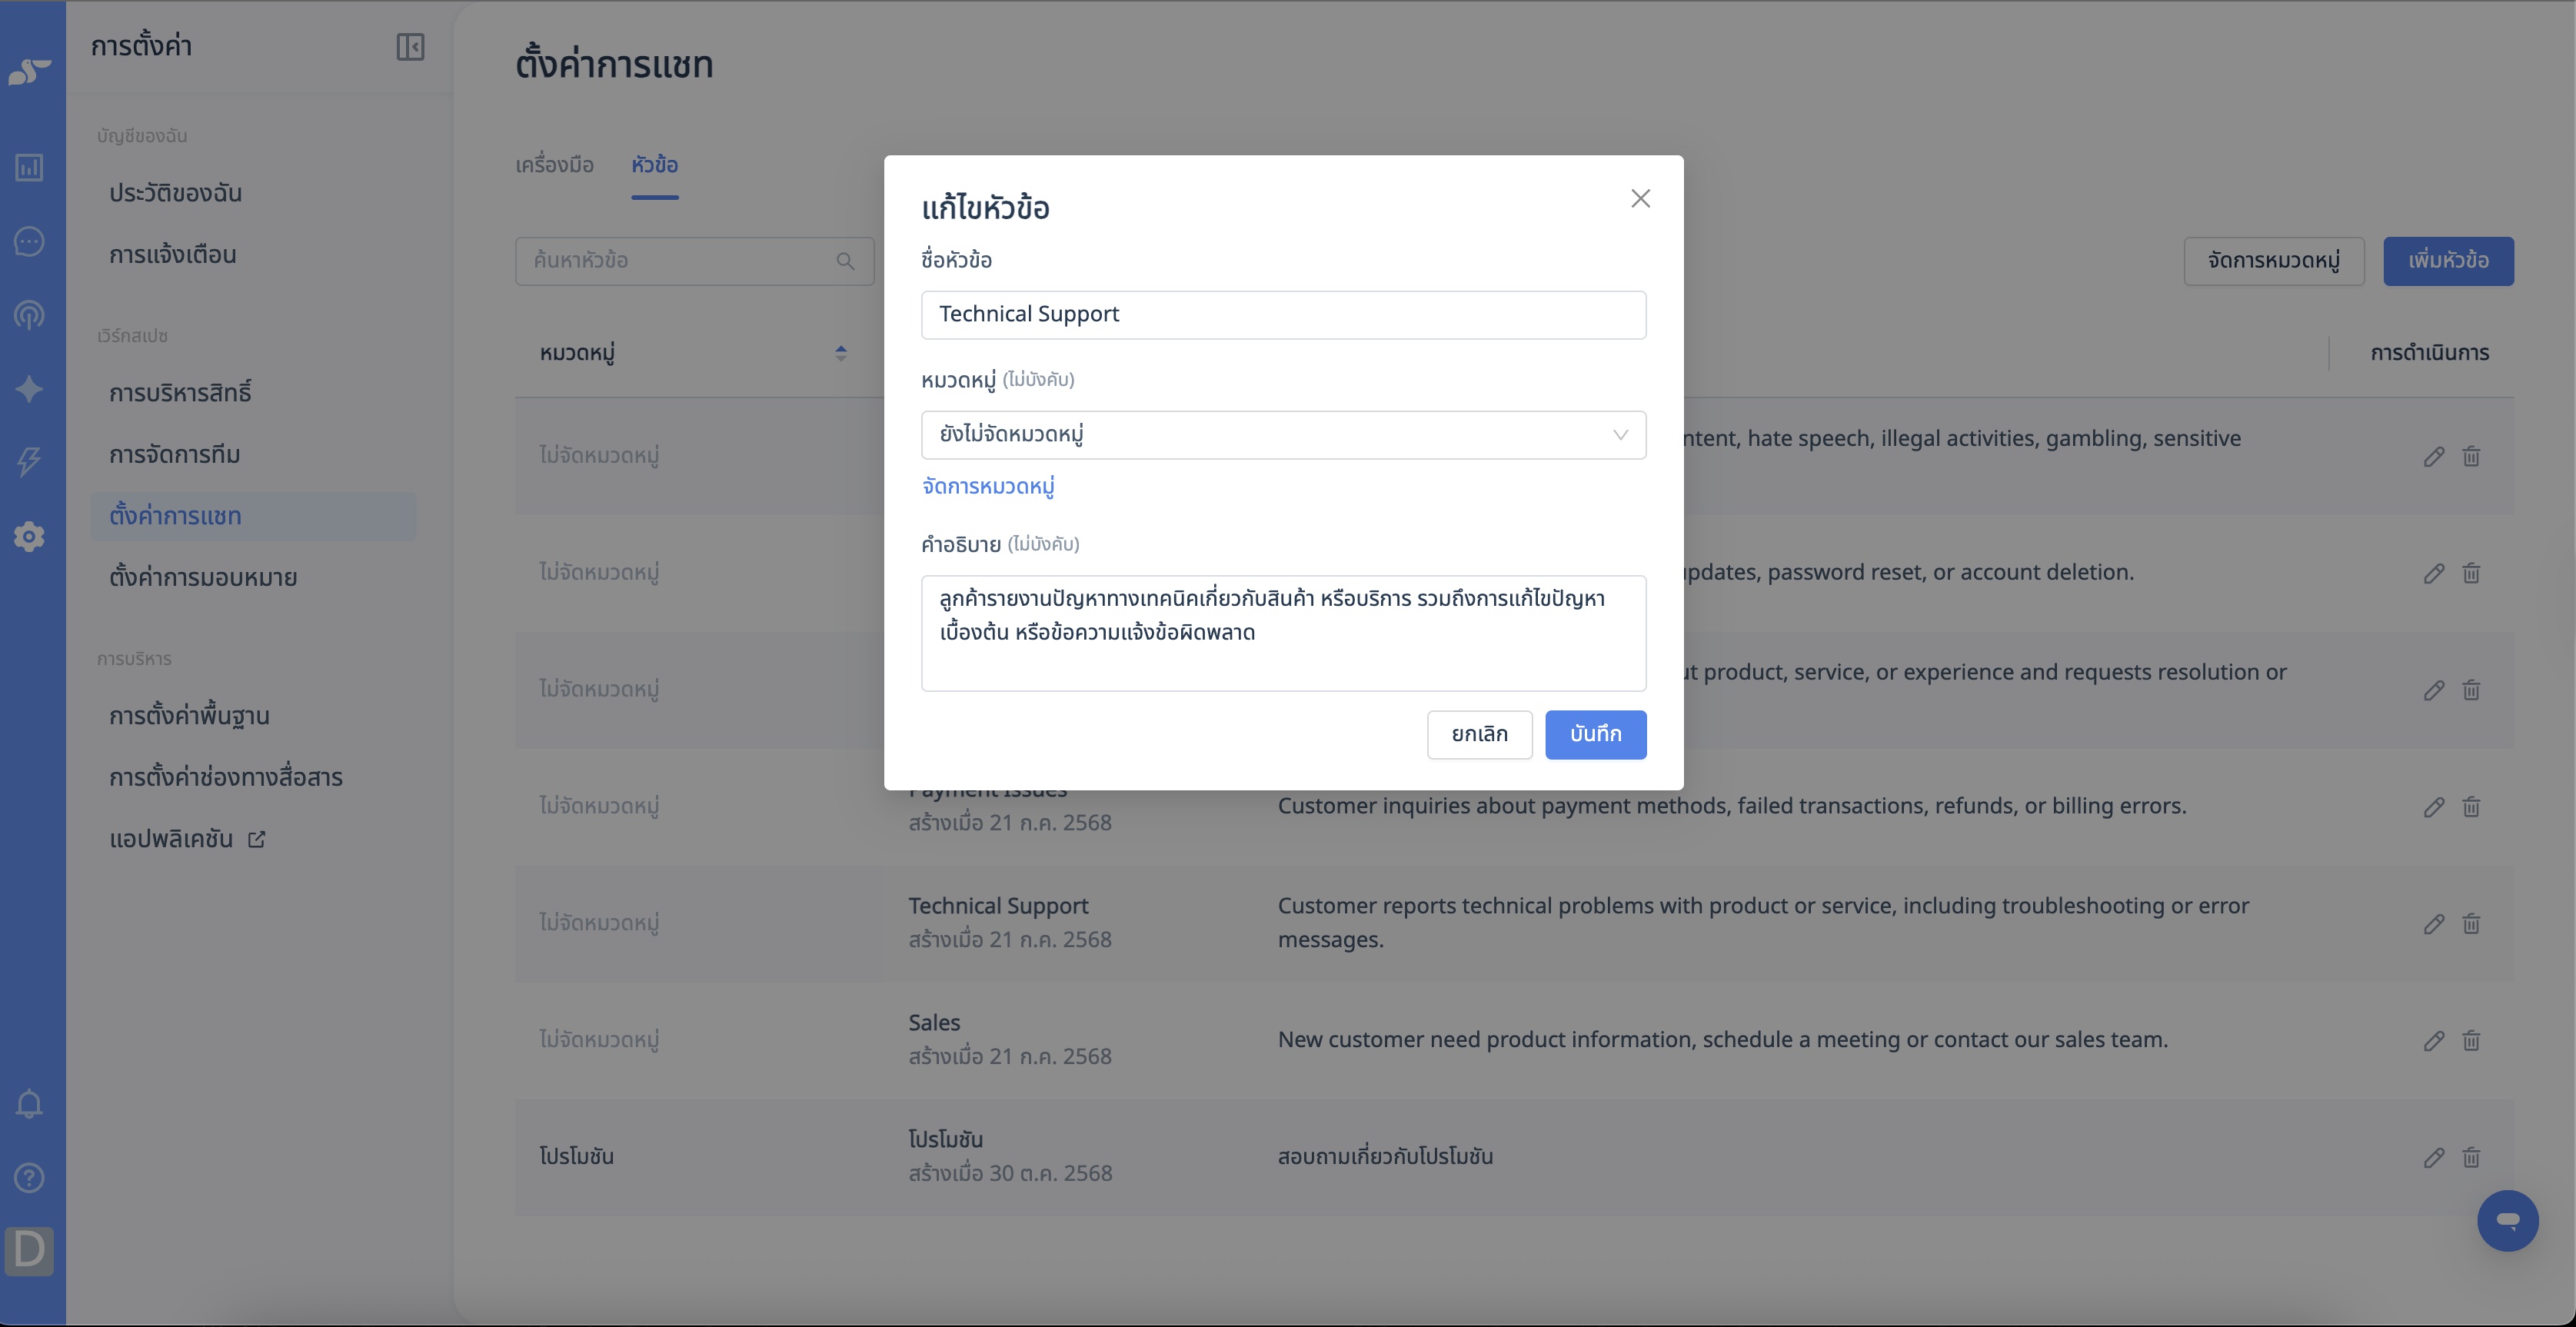Click the จัดการหมวดหมู่ button above the table
The height and width of the screenshot is (1327, 2576).
(x=2273, y=261)
